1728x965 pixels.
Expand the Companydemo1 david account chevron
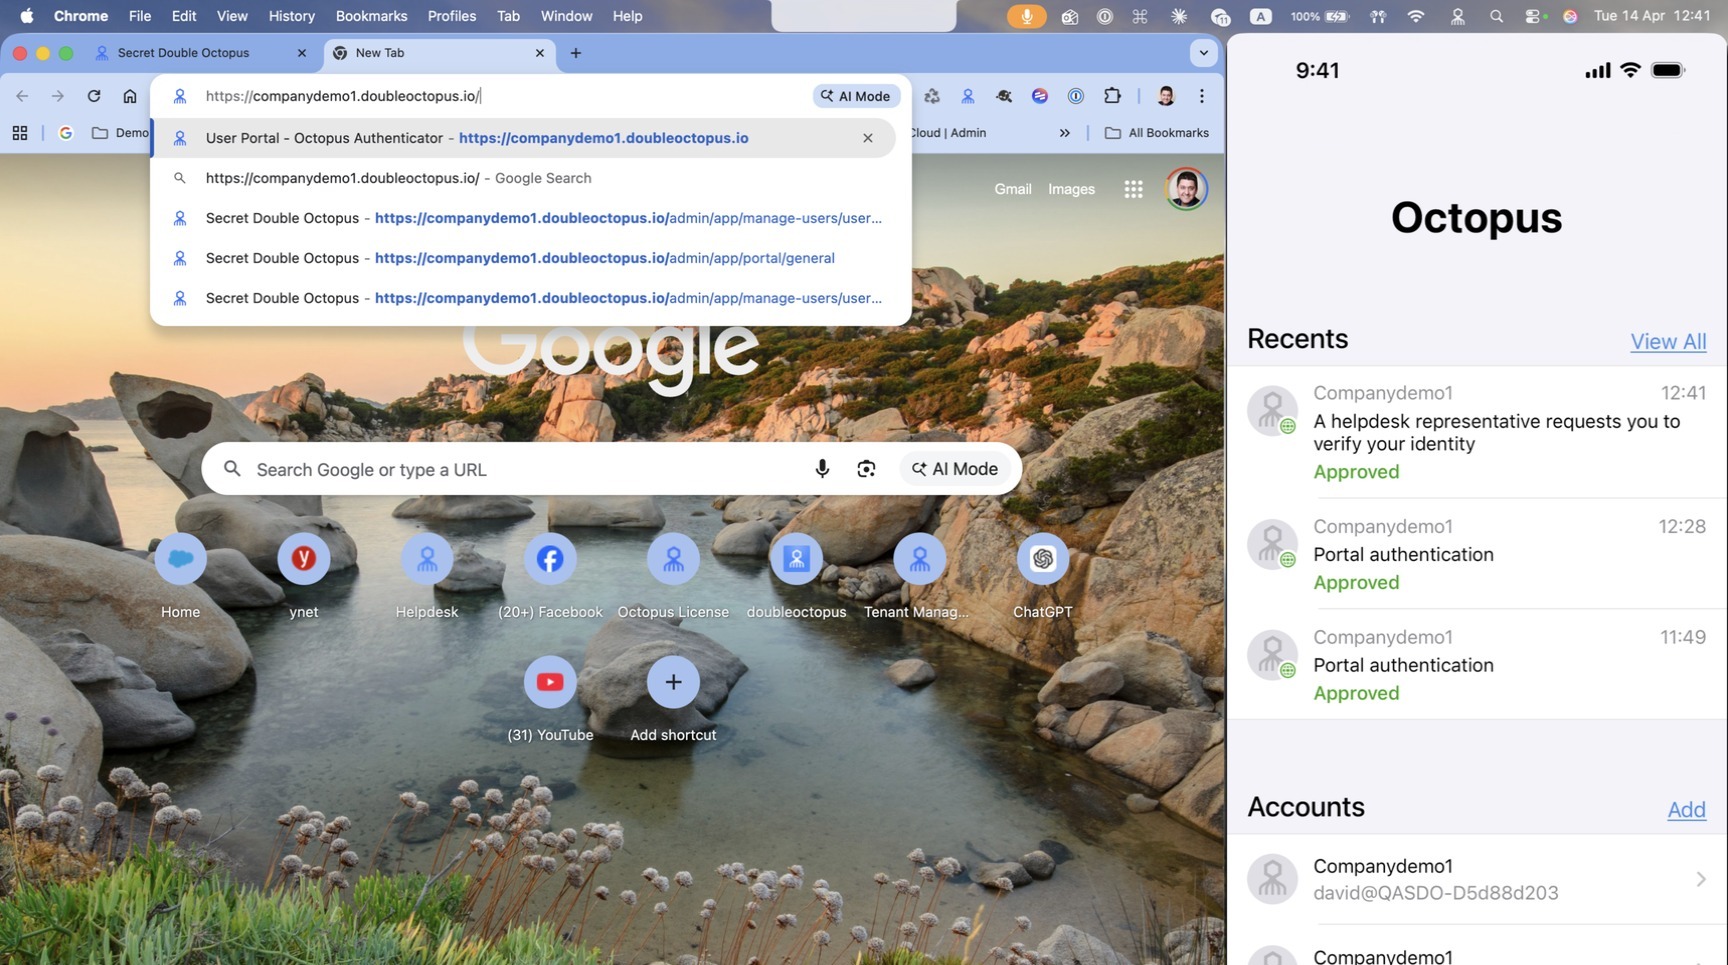(x=1700, y=879)
